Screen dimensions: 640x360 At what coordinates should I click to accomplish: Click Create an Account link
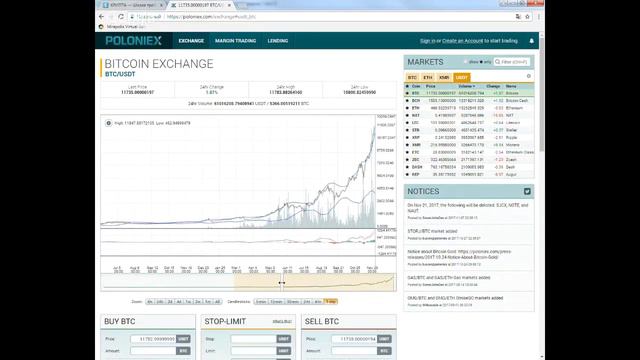(x=462, y=41)
